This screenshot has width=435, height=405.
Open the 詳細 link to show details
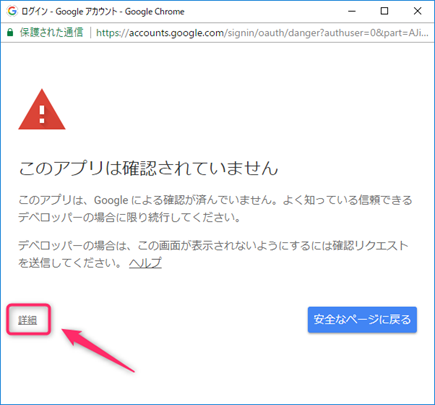[x=28, y=320]
